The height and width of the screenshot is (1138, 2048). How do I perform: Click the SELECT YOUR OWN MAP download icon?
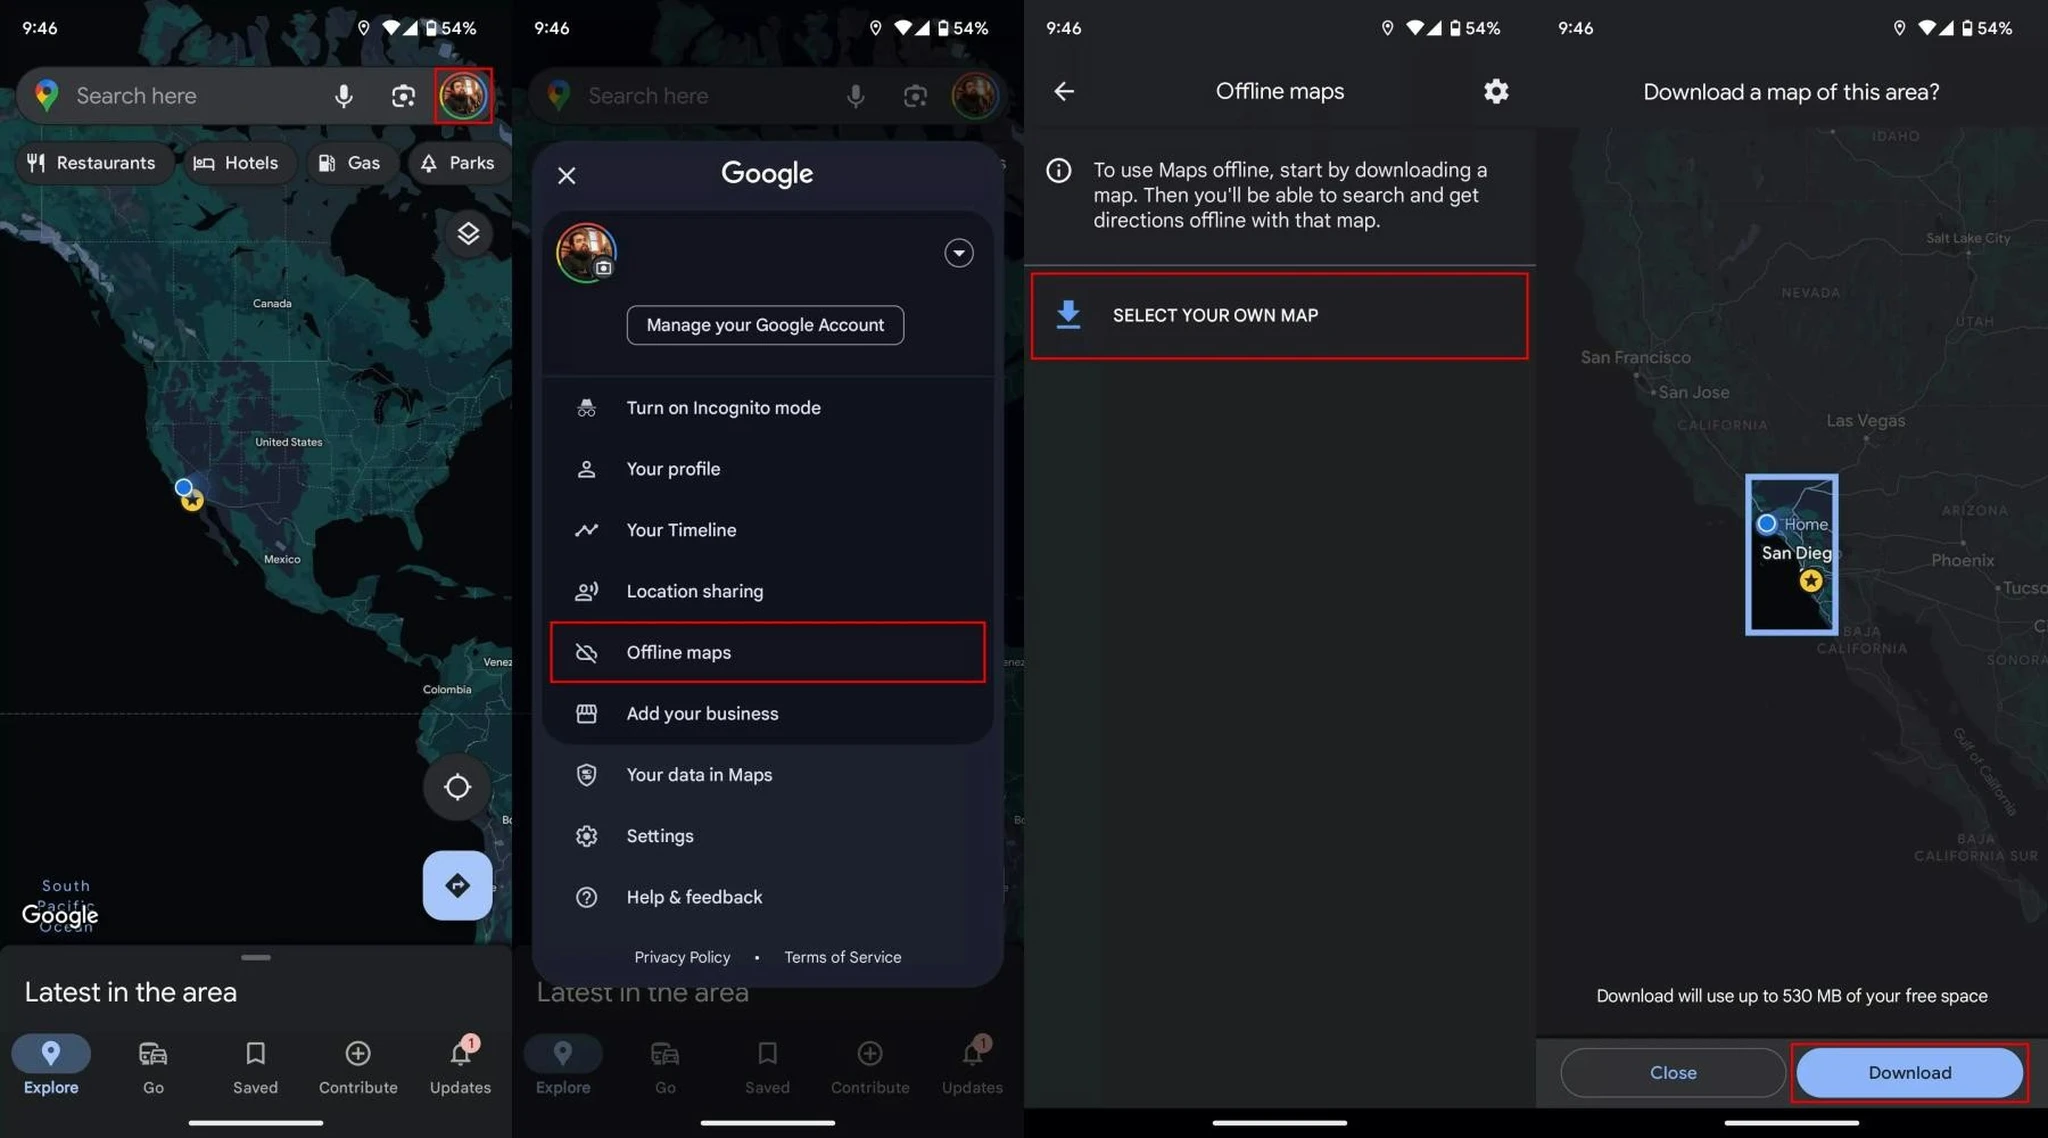[1069, 315]
